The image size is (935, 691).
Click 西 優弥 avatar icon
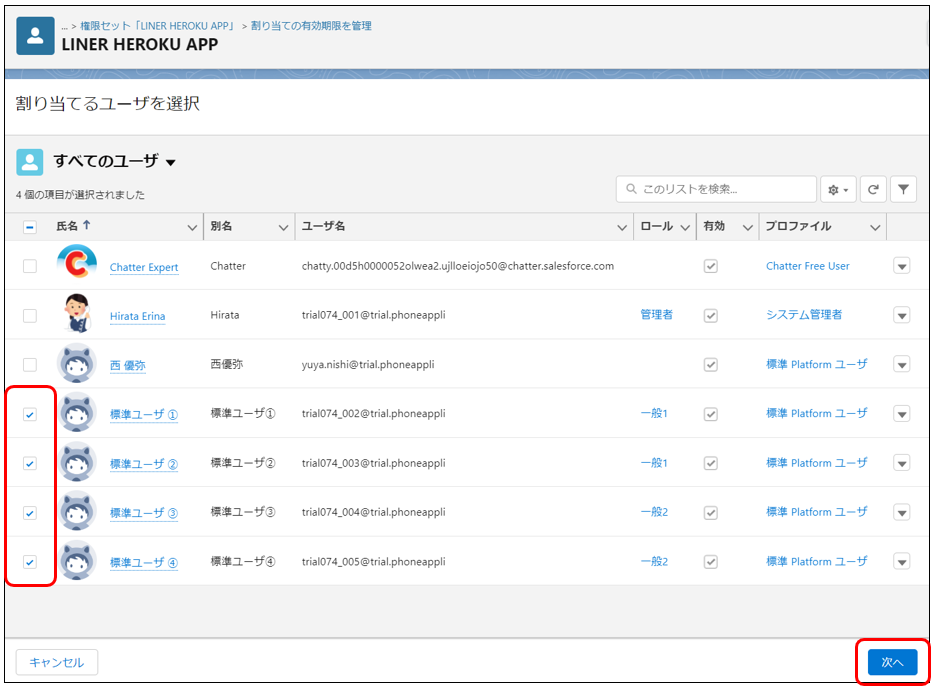coord(77,363)
